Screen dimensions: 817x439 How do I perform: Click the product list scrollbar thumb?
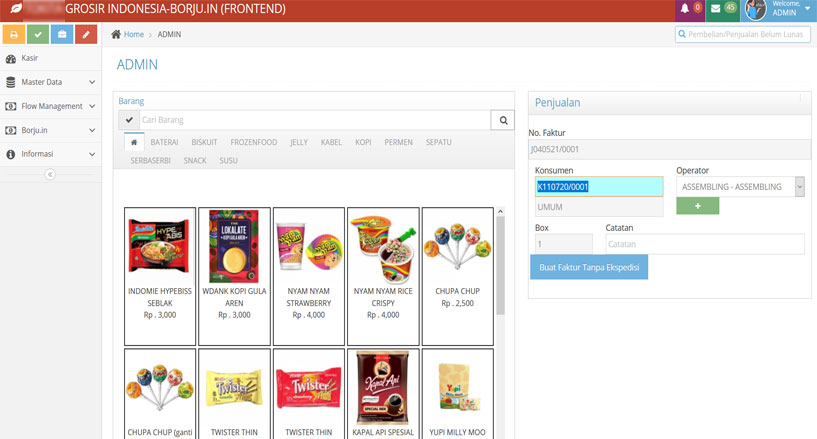point(500,266)
